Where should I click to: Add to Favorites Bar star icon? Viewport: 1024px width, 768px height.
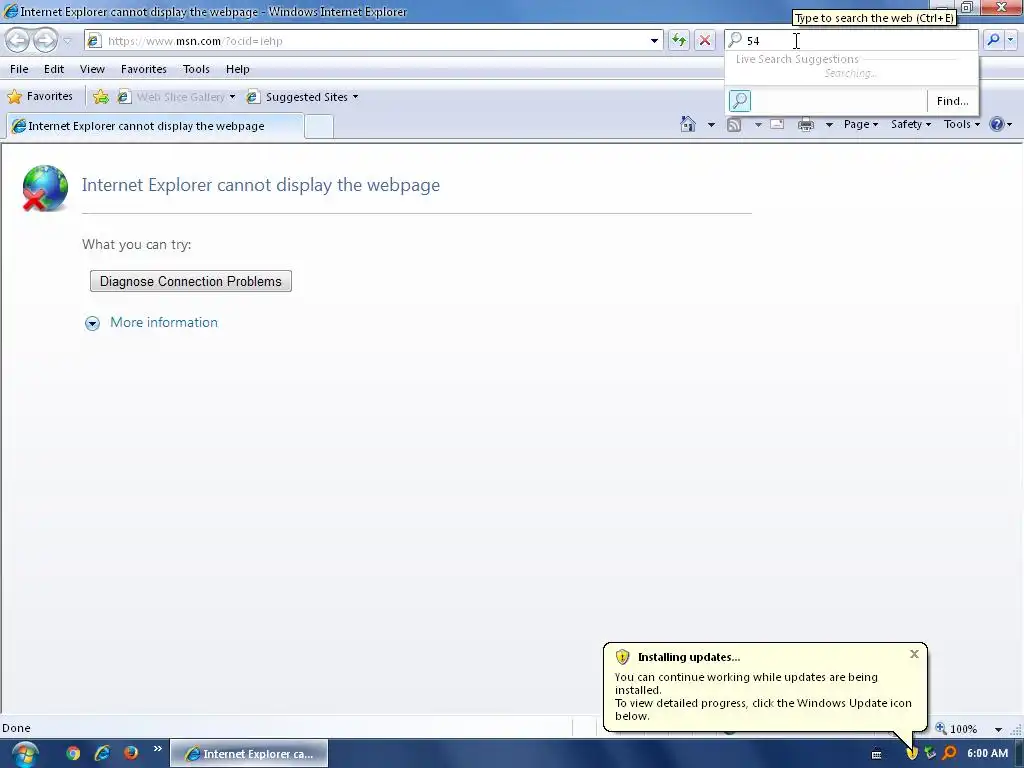pos(101,97)
